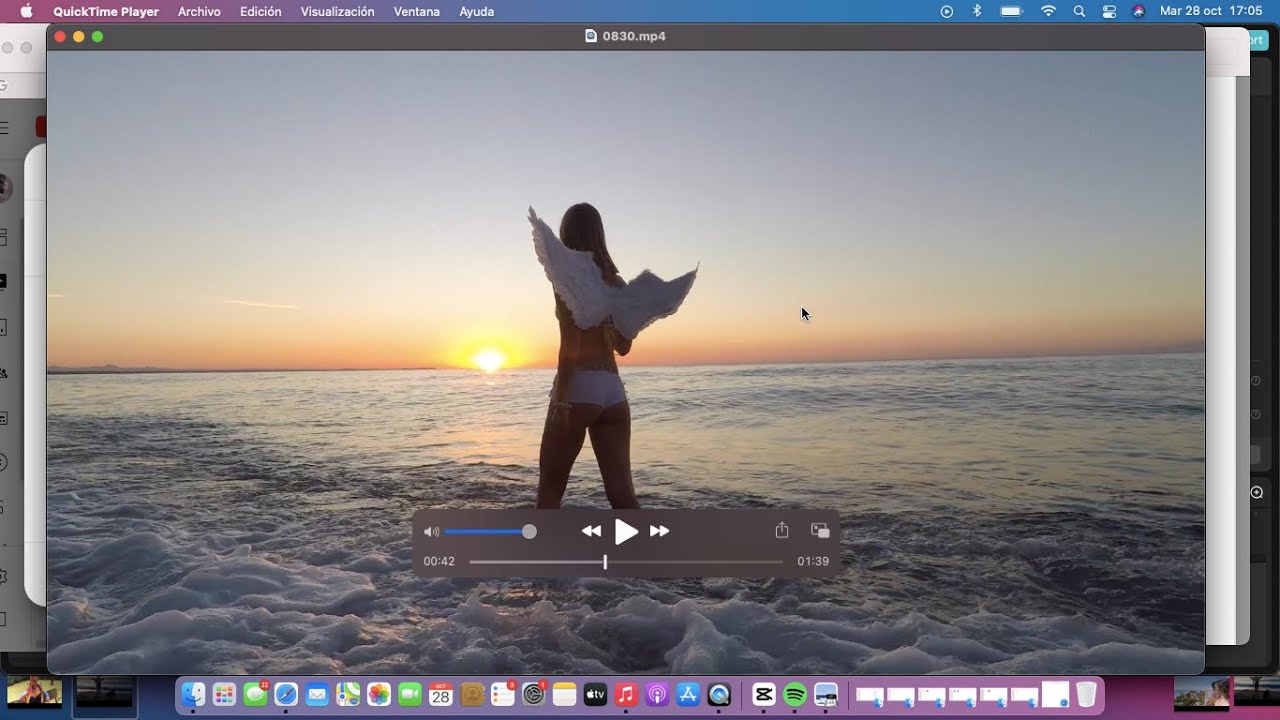
Task: Toggle picture-in-picture mode
Action: 820,531
